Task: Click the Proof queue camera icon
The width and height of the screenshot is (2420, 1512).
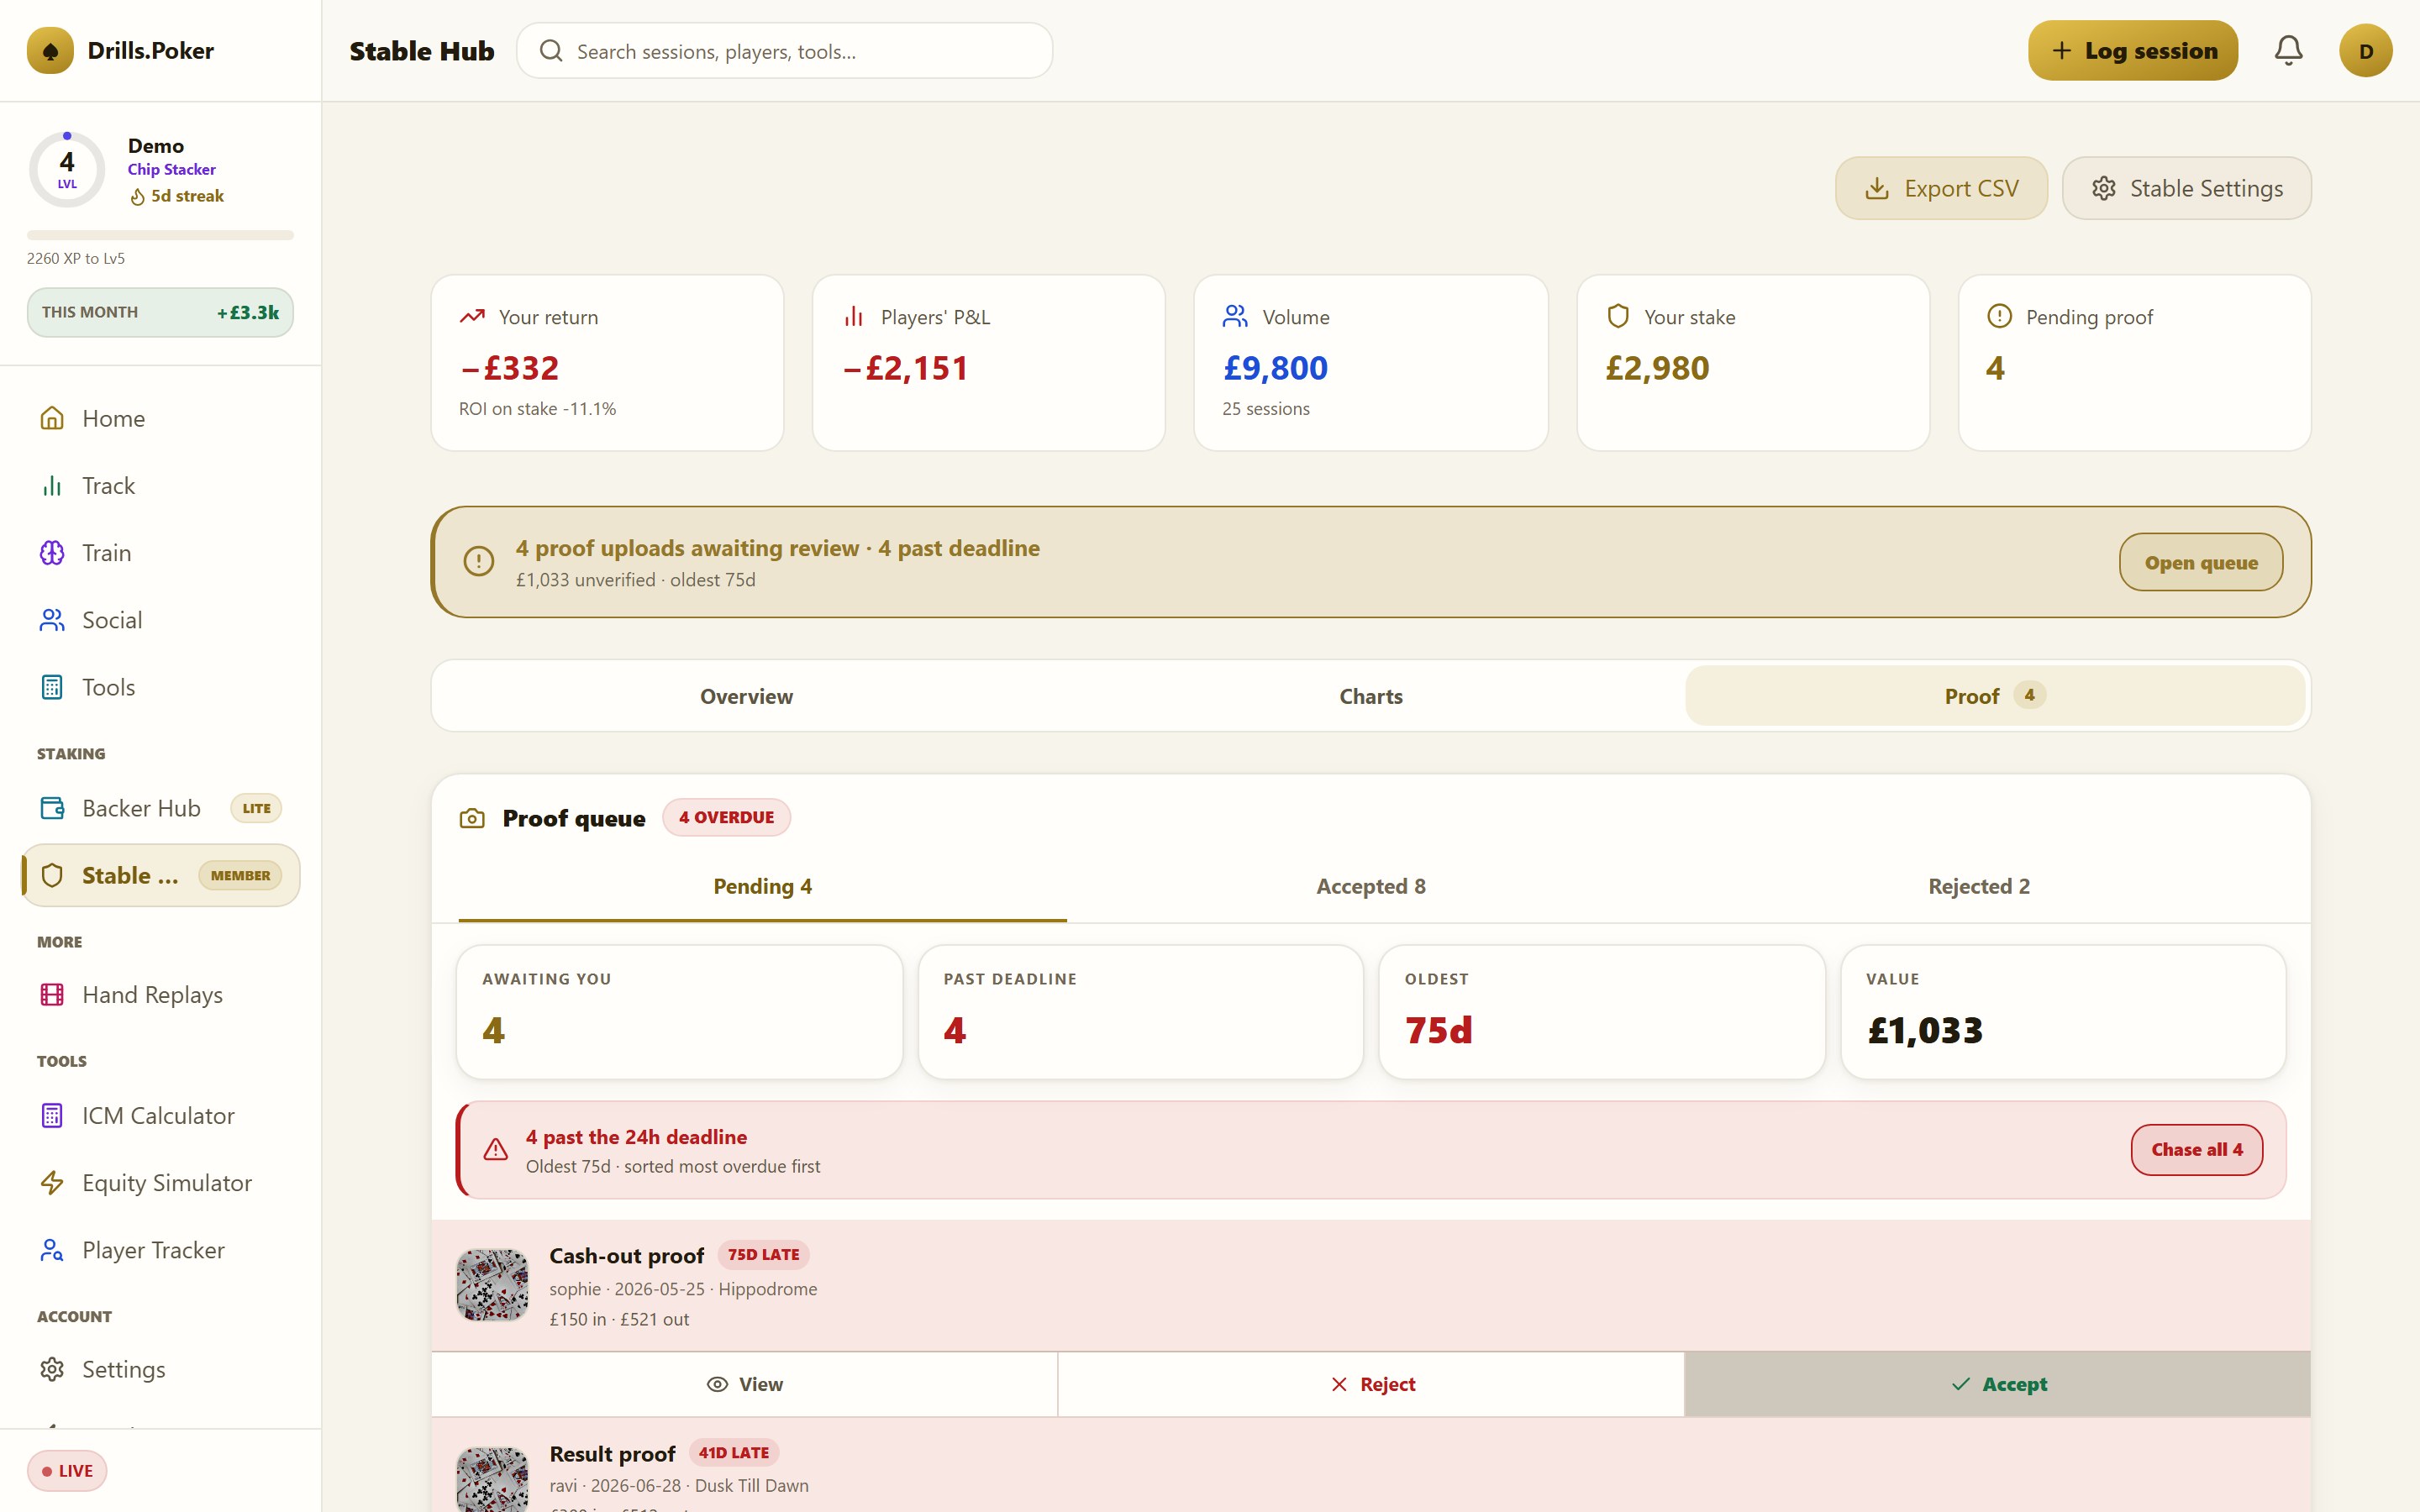Action: [x=472, y=818]
